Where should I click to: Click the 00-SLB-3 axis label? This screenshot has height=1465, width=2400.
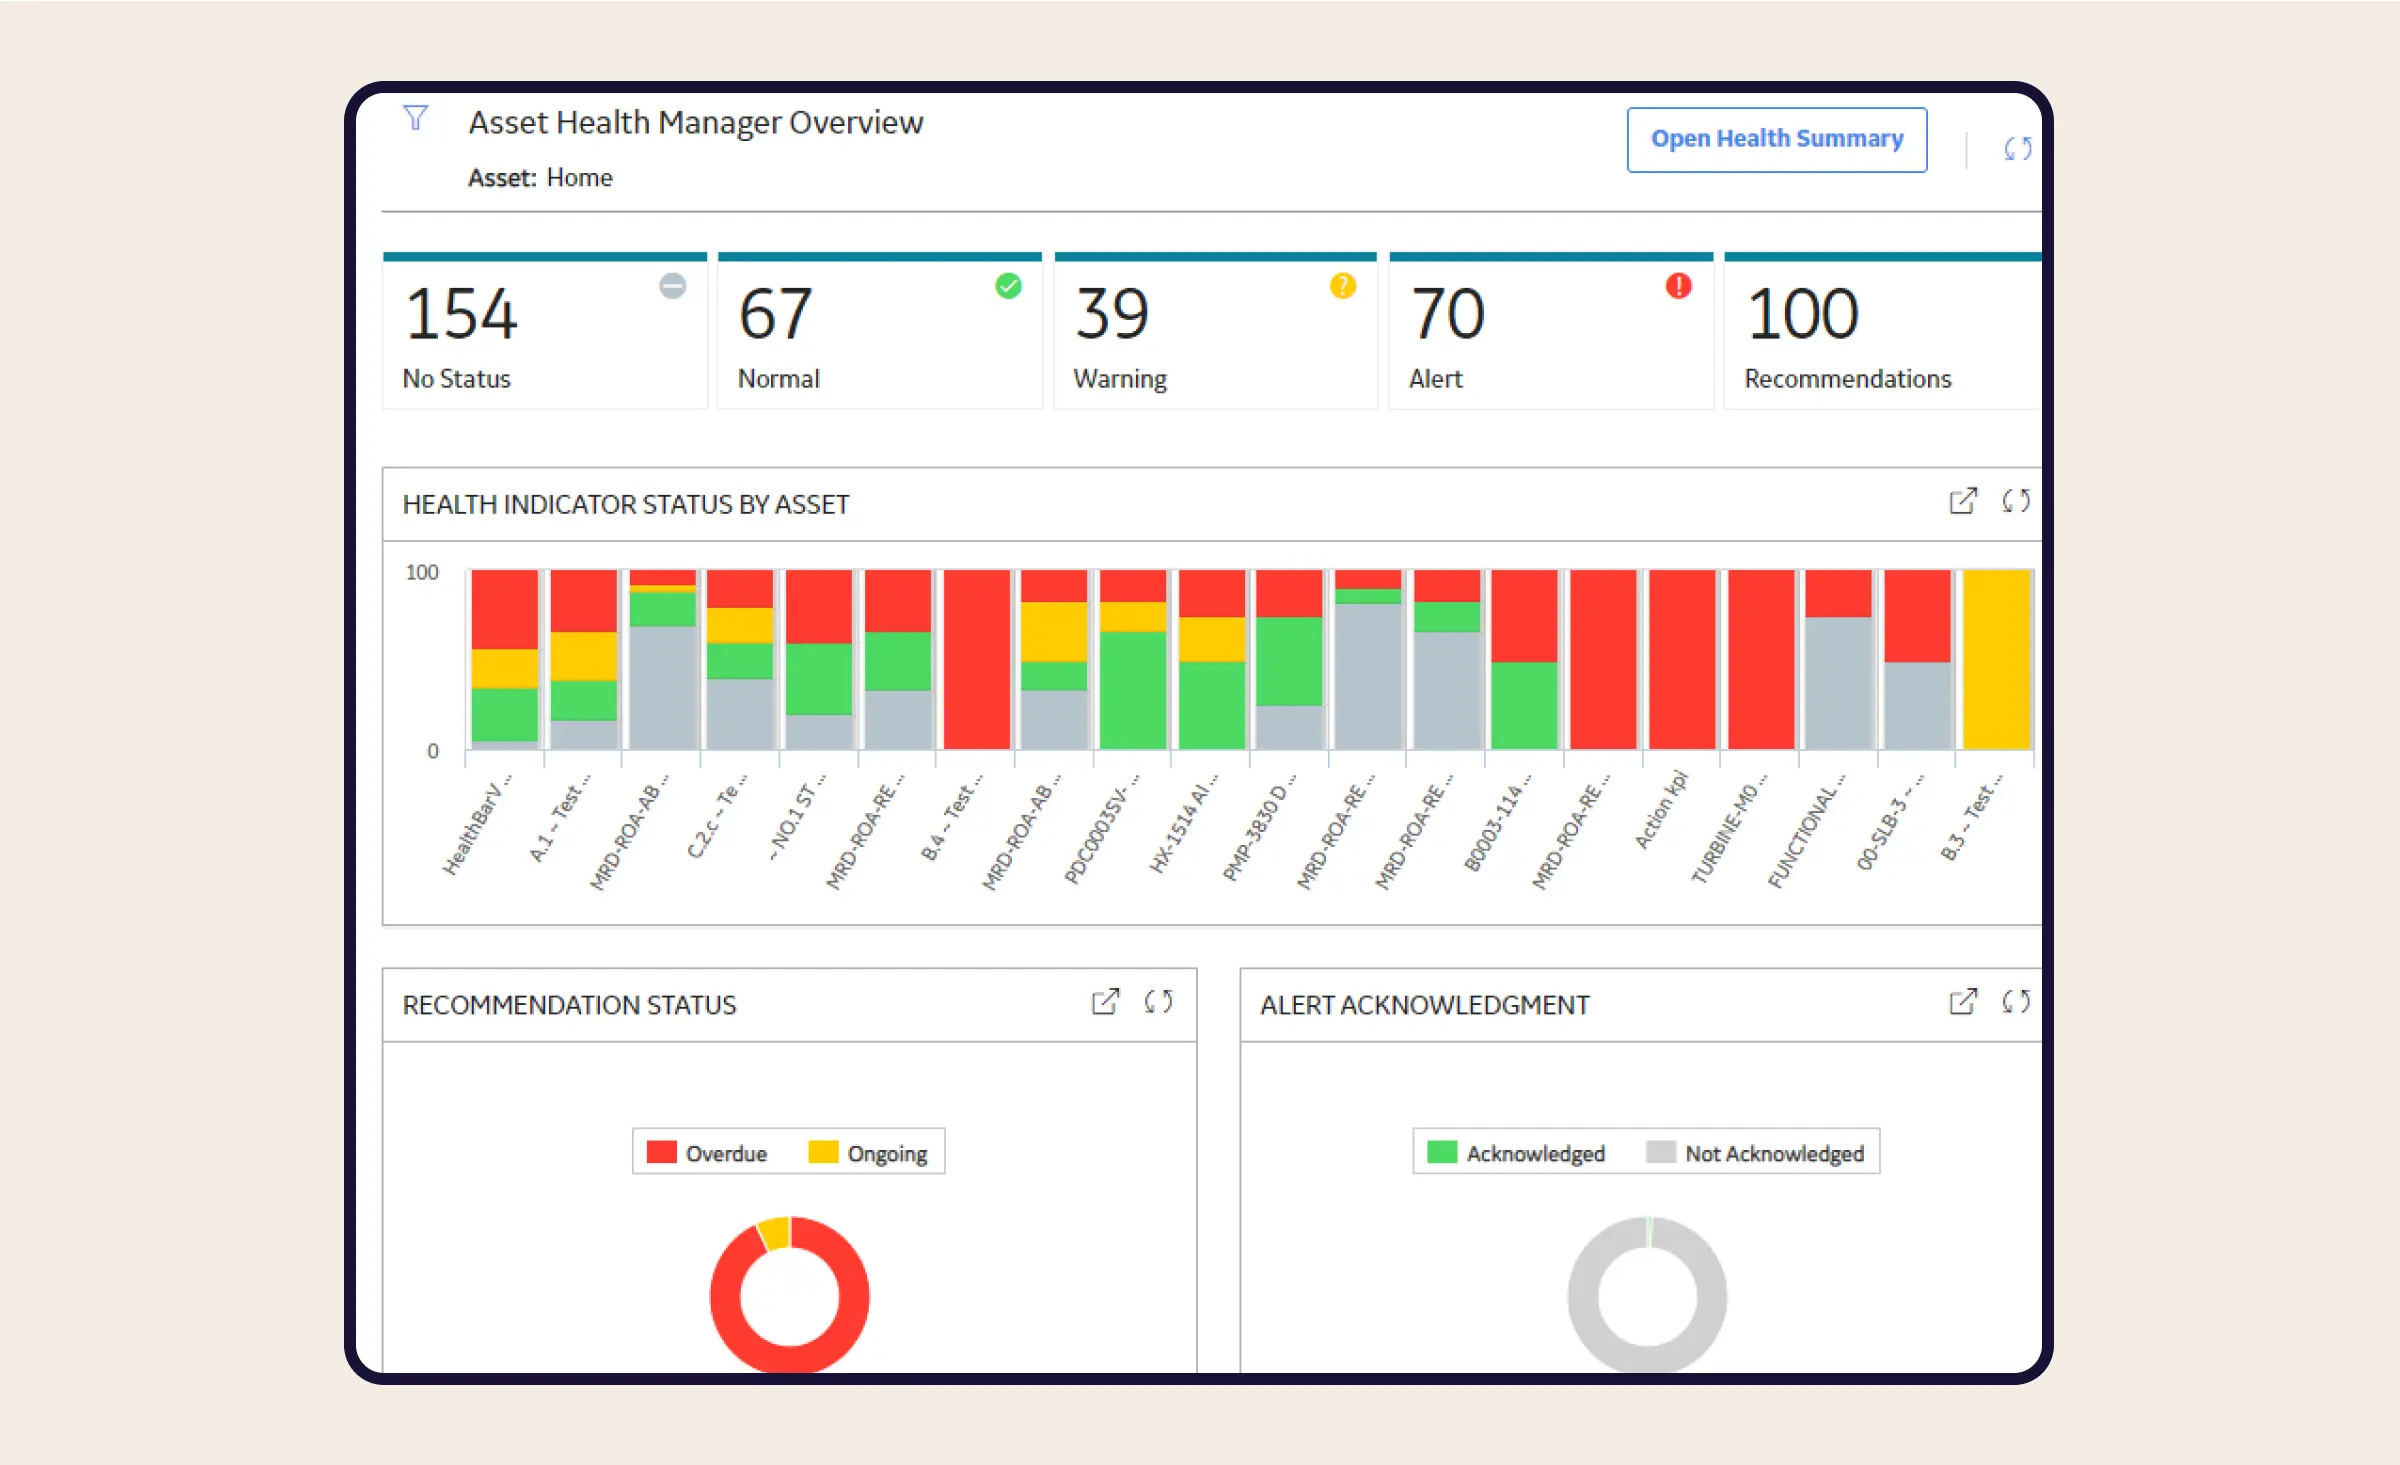click(1891, 821)
